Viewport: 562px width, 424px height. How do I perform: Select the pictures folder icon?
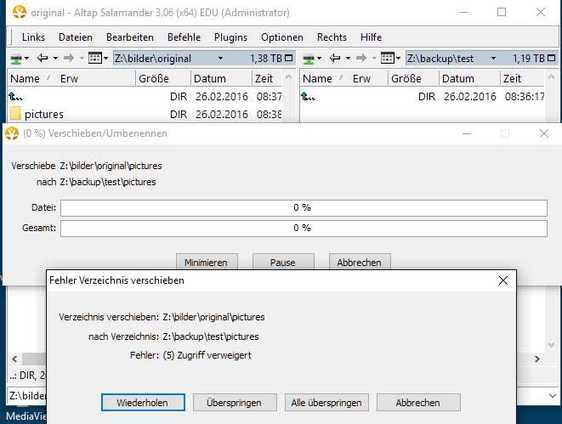(15, 114)
